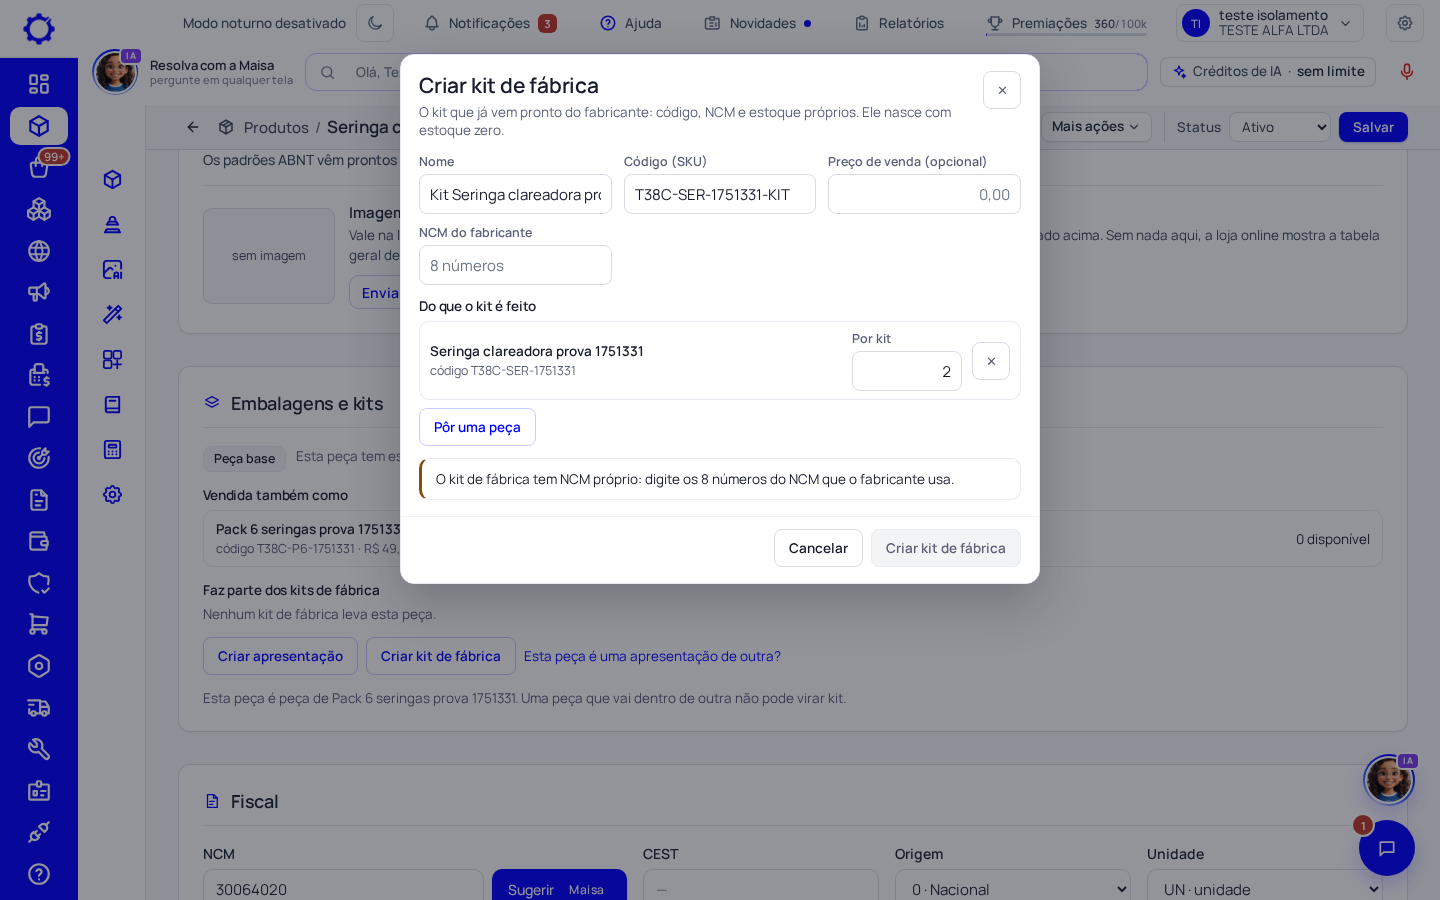Click the Criar apresentação button
This screenshot has width=1440, height=900.
click(x=280, y=656)
